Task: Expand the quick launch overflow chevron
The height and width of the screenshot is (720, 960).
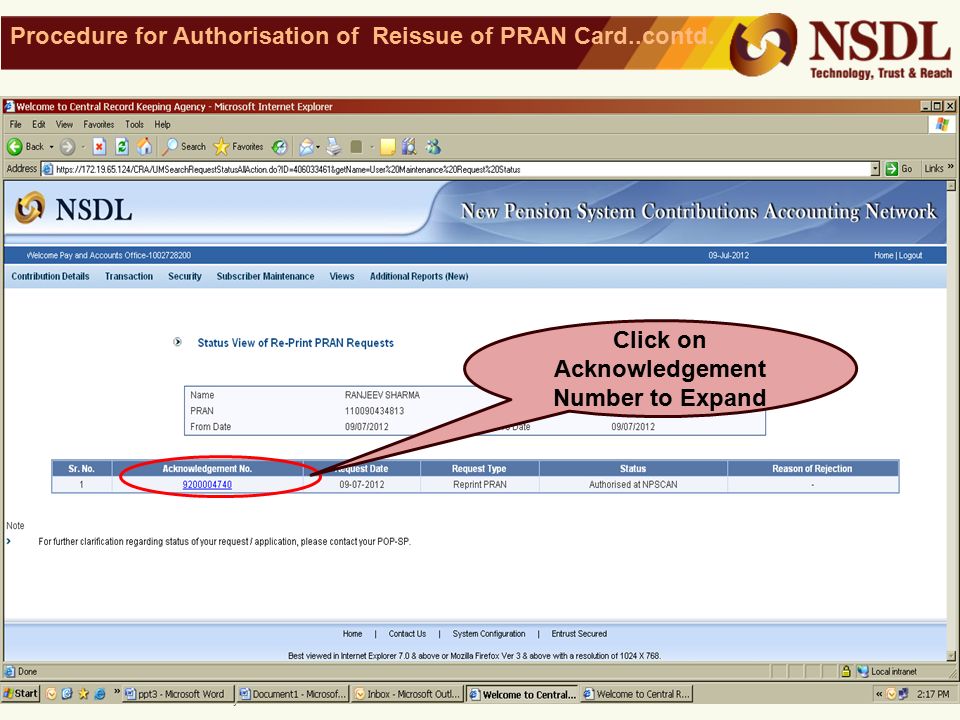Action: coord(116,692)
